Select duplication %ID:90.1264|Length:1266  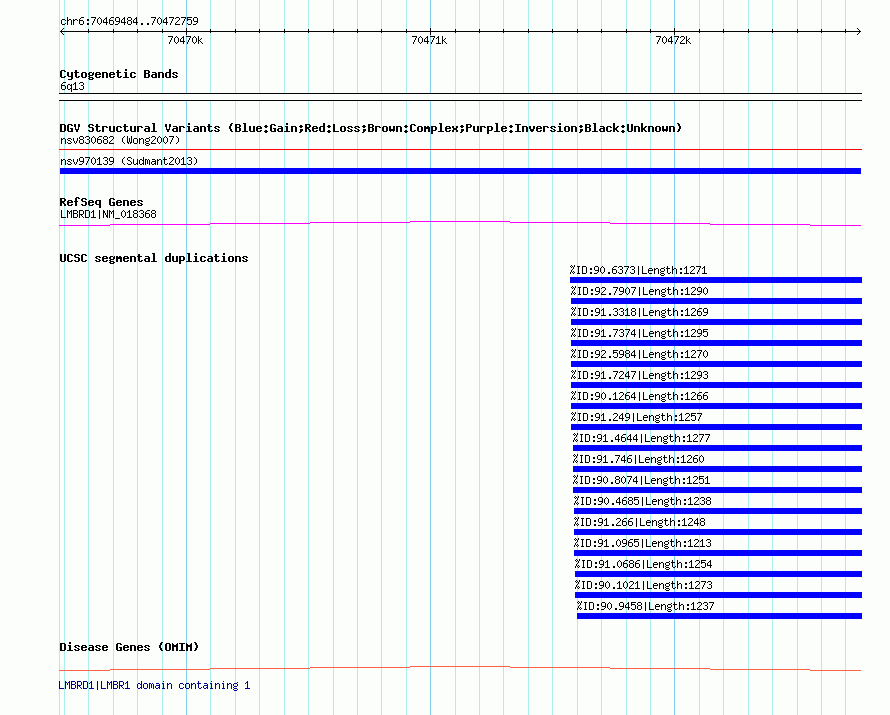click(x=639, y=396)
